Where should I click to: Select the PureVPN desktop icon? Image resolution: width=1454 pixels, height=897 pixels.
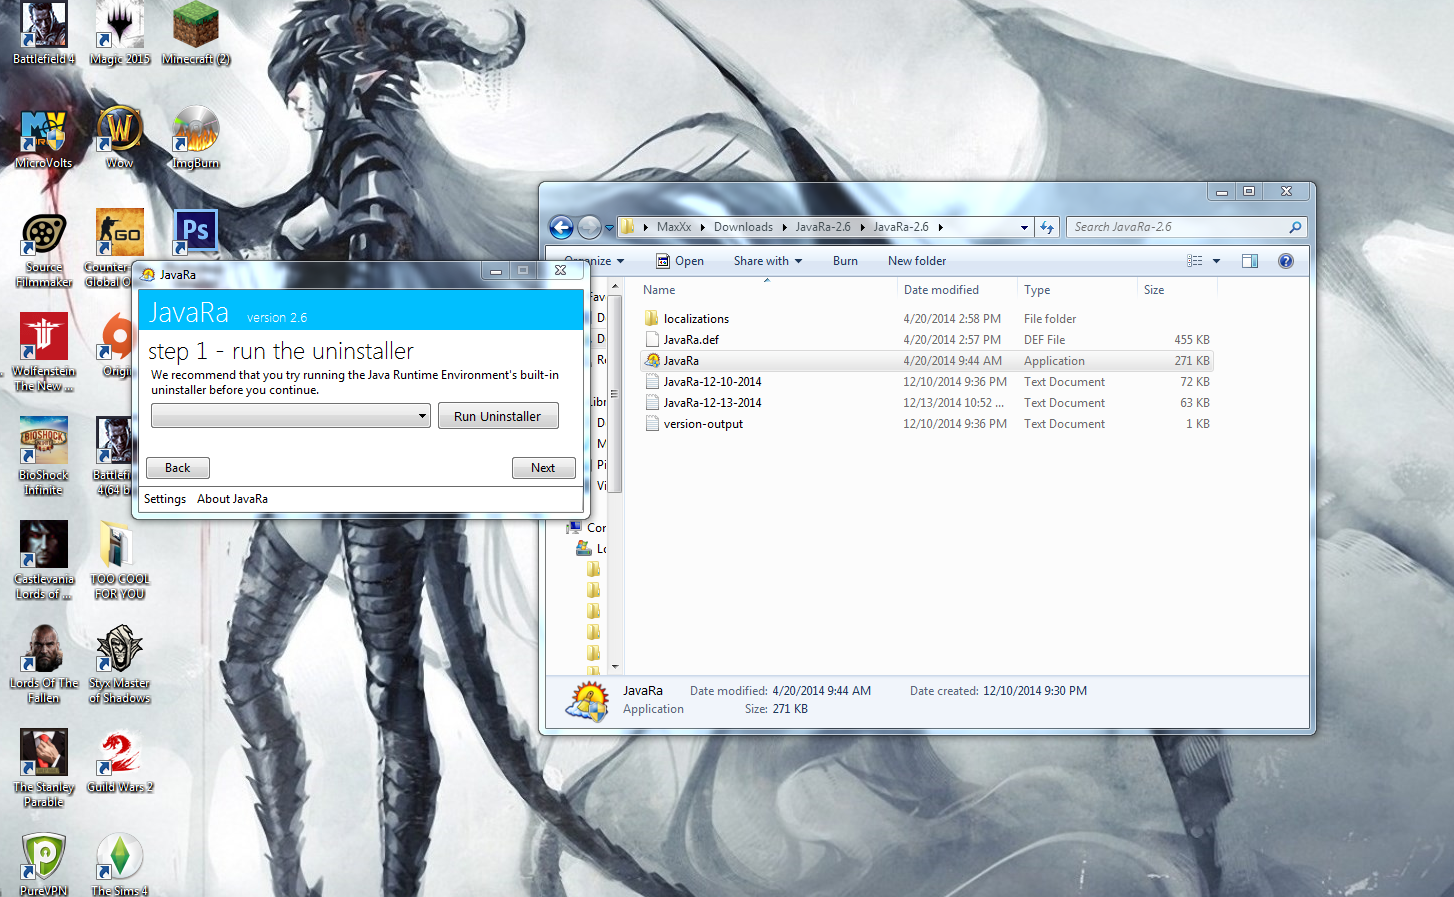pos(44,865)
